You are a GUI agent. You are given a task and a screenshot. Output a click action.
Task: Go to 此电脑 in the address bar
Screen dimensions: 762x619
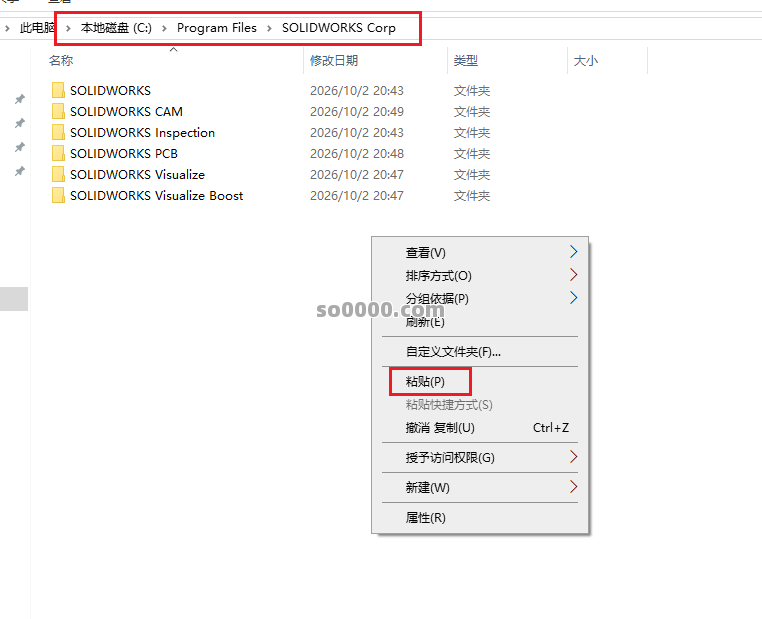[37, 28]
